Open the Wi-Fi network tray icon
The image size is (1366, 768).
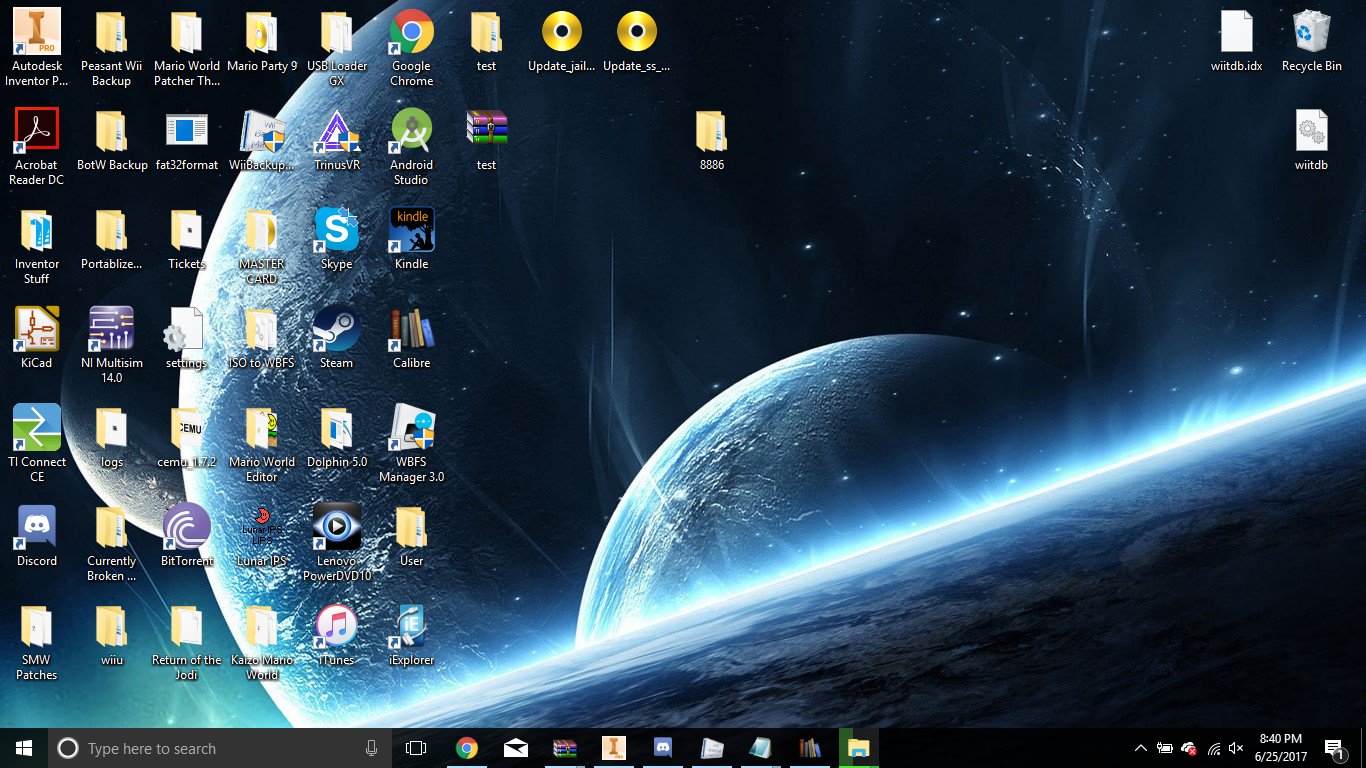point(1213,748)
